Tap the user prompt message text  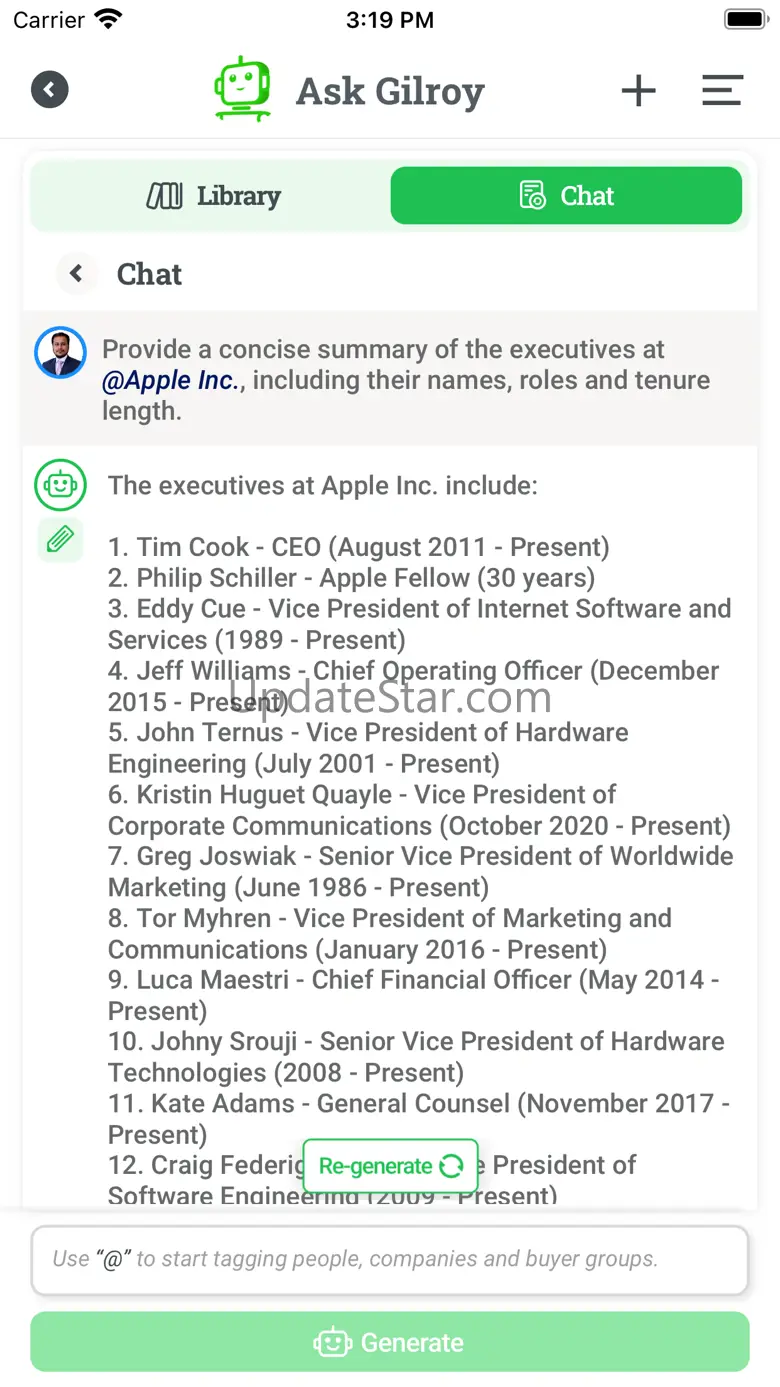click(406, 381)
